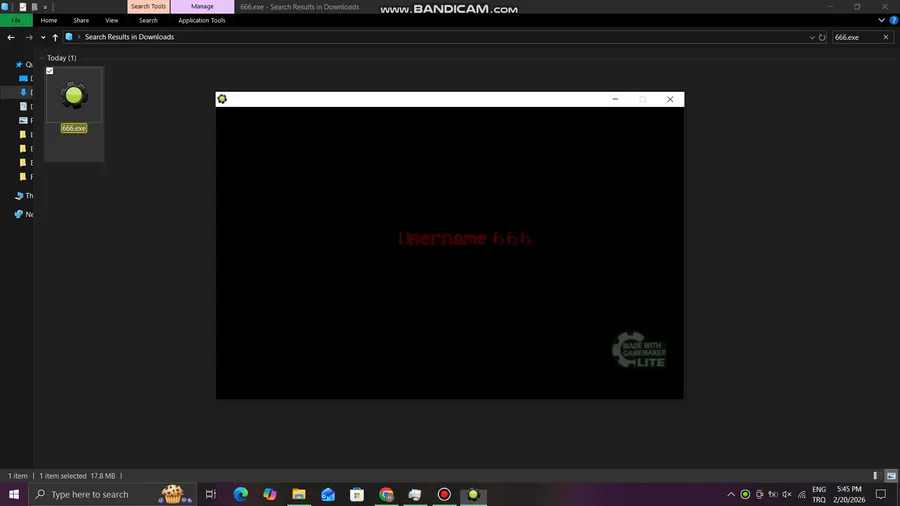
Task: Click the Manage contextual tab header
Action: (202, 6)
